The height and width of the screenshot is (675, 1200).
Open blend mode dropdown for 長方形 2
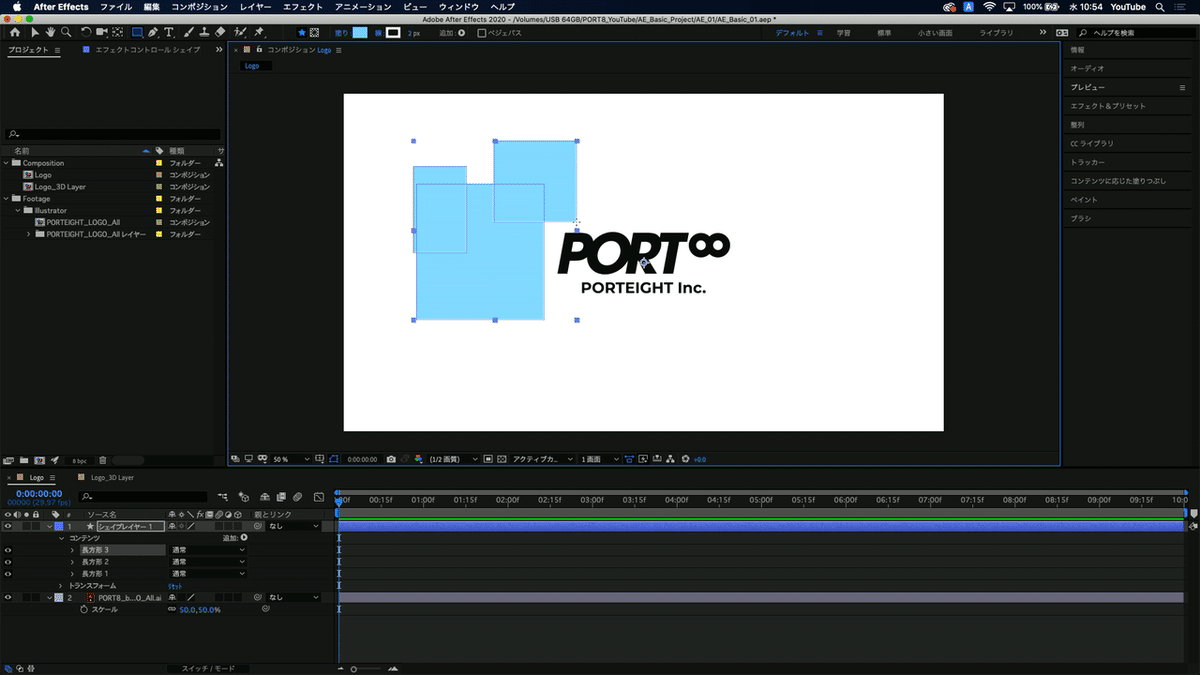[208, 562]
